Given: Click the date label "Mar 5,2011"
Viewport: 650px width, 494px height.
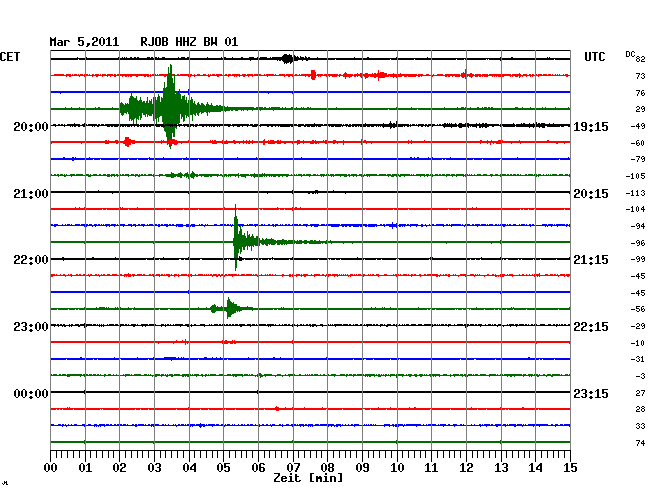Looking at the screenshot, I should pyautogui.click(x=84, y=42).
